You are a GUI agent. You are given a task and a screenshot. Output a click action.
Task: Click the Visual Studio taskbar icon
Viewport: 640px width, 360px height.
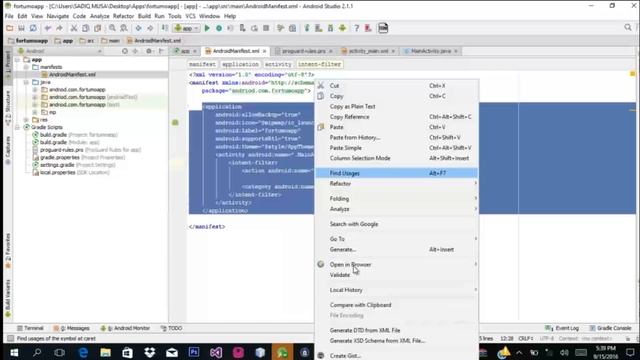coord(216,352)
